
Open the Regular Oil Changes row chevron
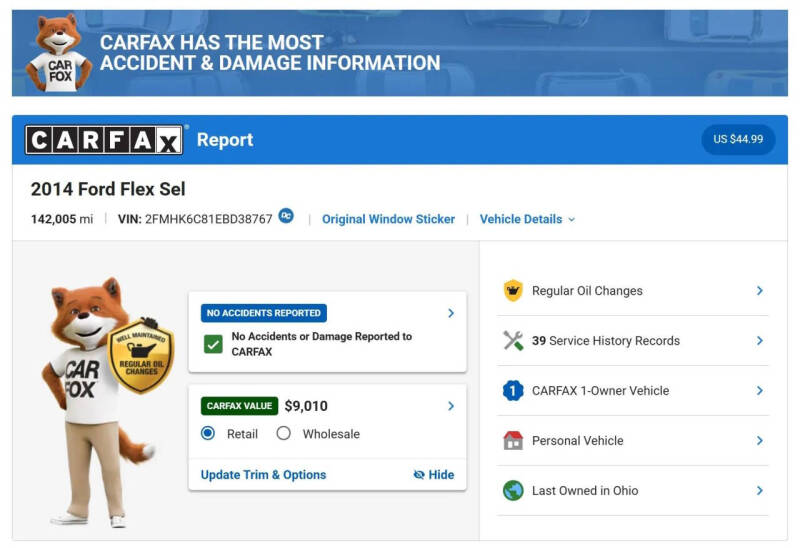point(760,291)
